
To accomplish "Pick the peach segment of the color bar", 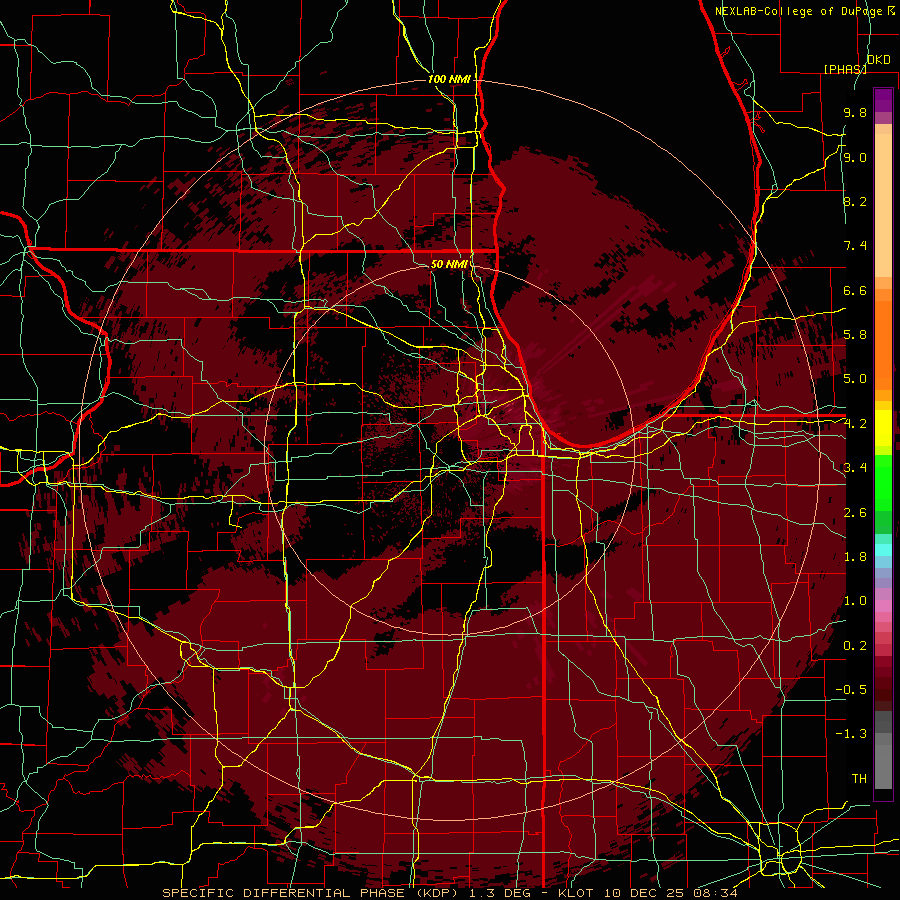I will click(x=883, y=207).
